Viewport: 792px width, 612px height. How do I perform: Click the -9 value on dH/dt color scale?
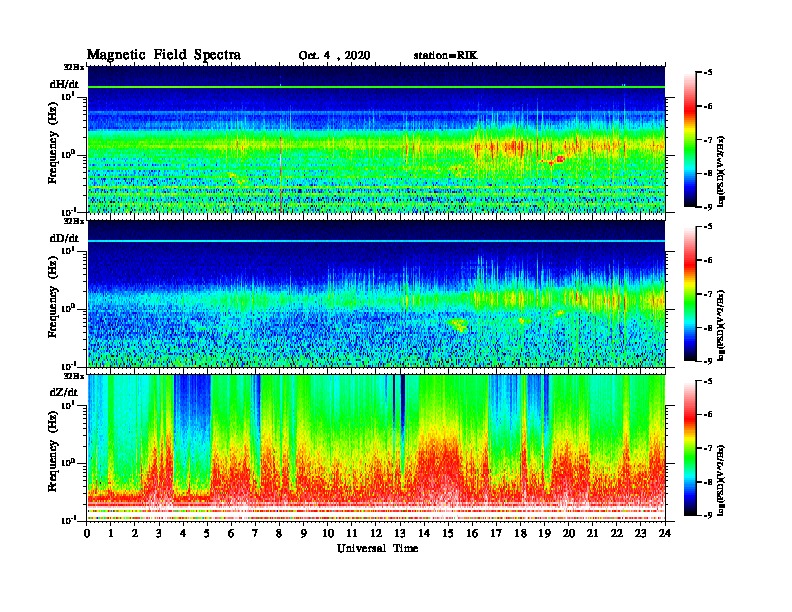pos(708,207)
